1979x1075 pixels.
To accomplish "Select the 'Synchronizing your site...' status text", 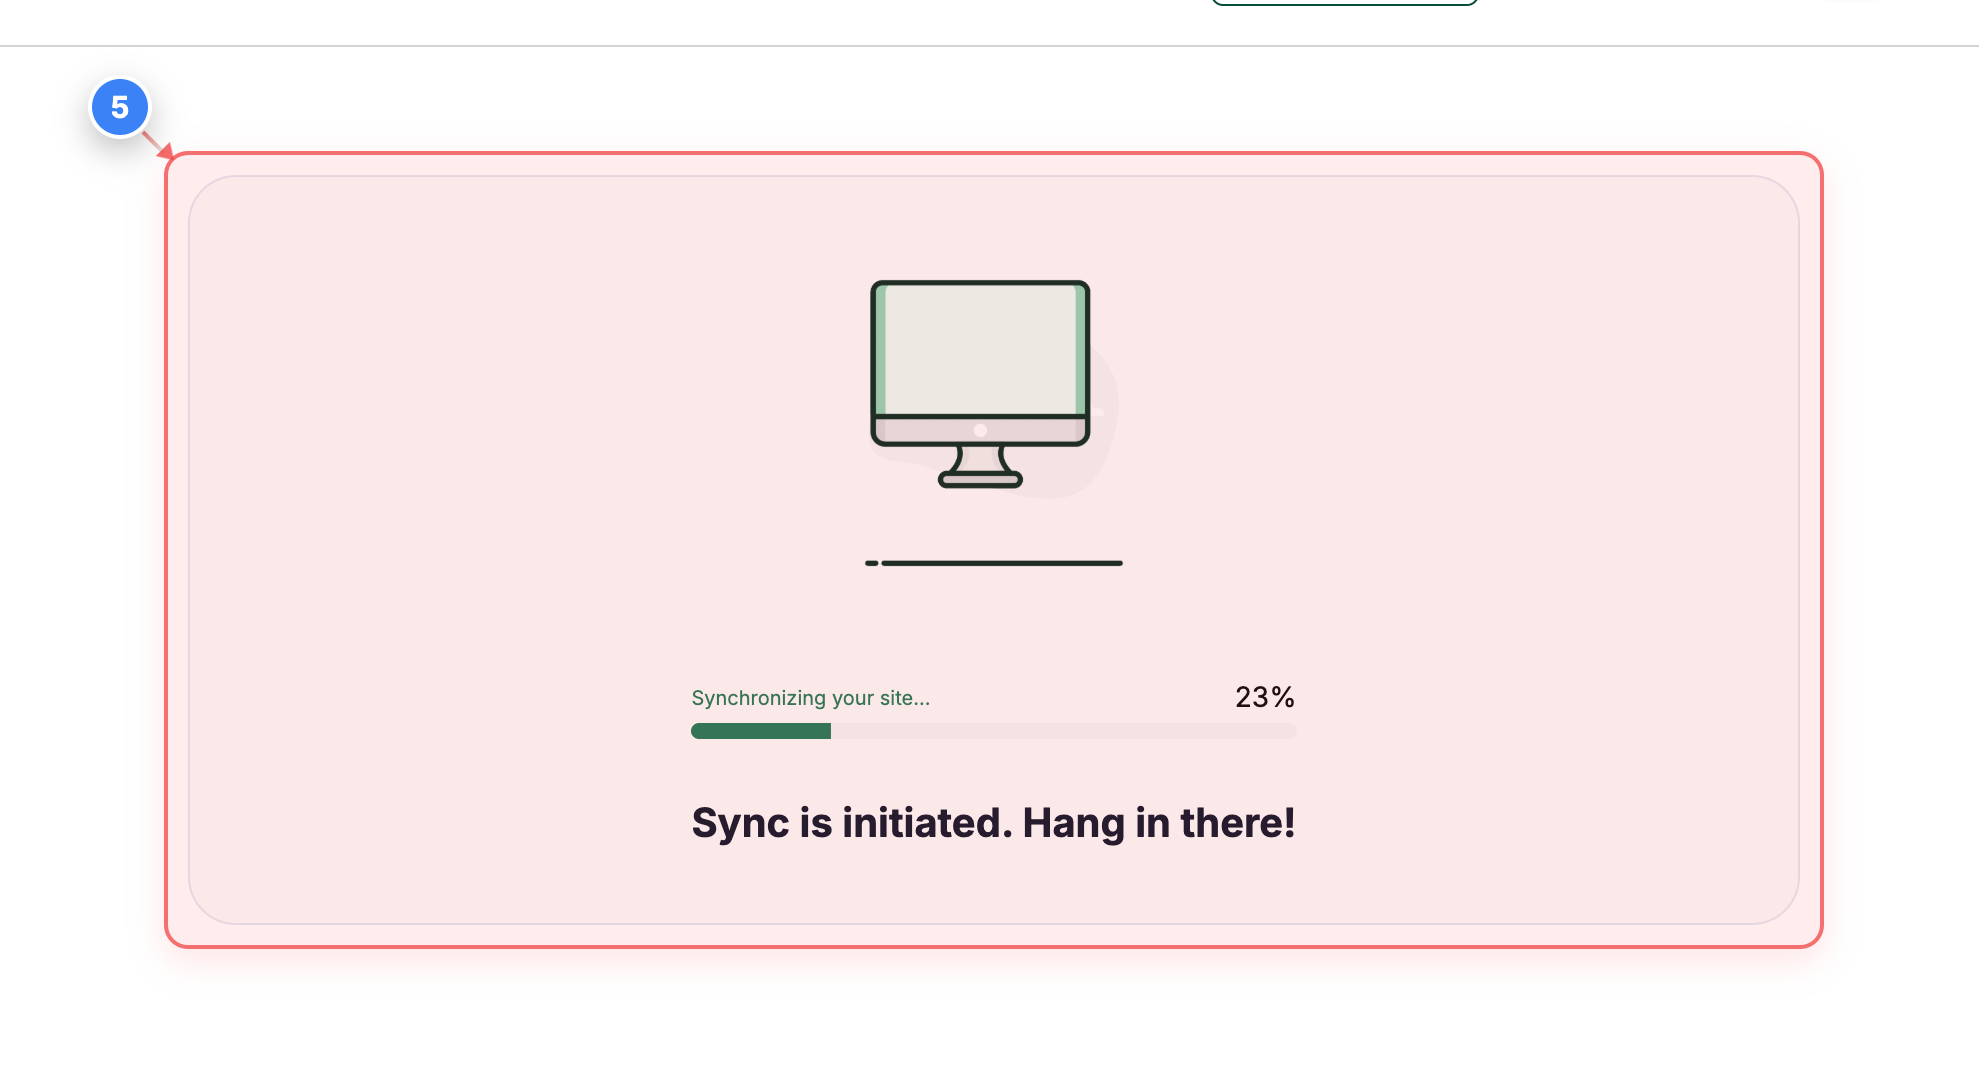I will pos(811,697).
